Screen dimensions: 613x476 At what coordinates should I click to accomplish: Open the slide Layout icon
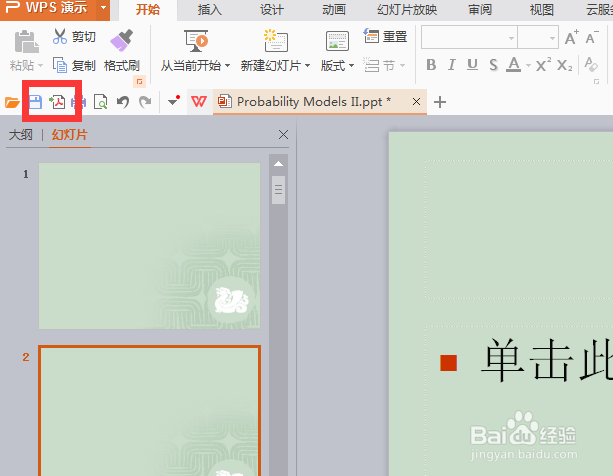(337, 41)
